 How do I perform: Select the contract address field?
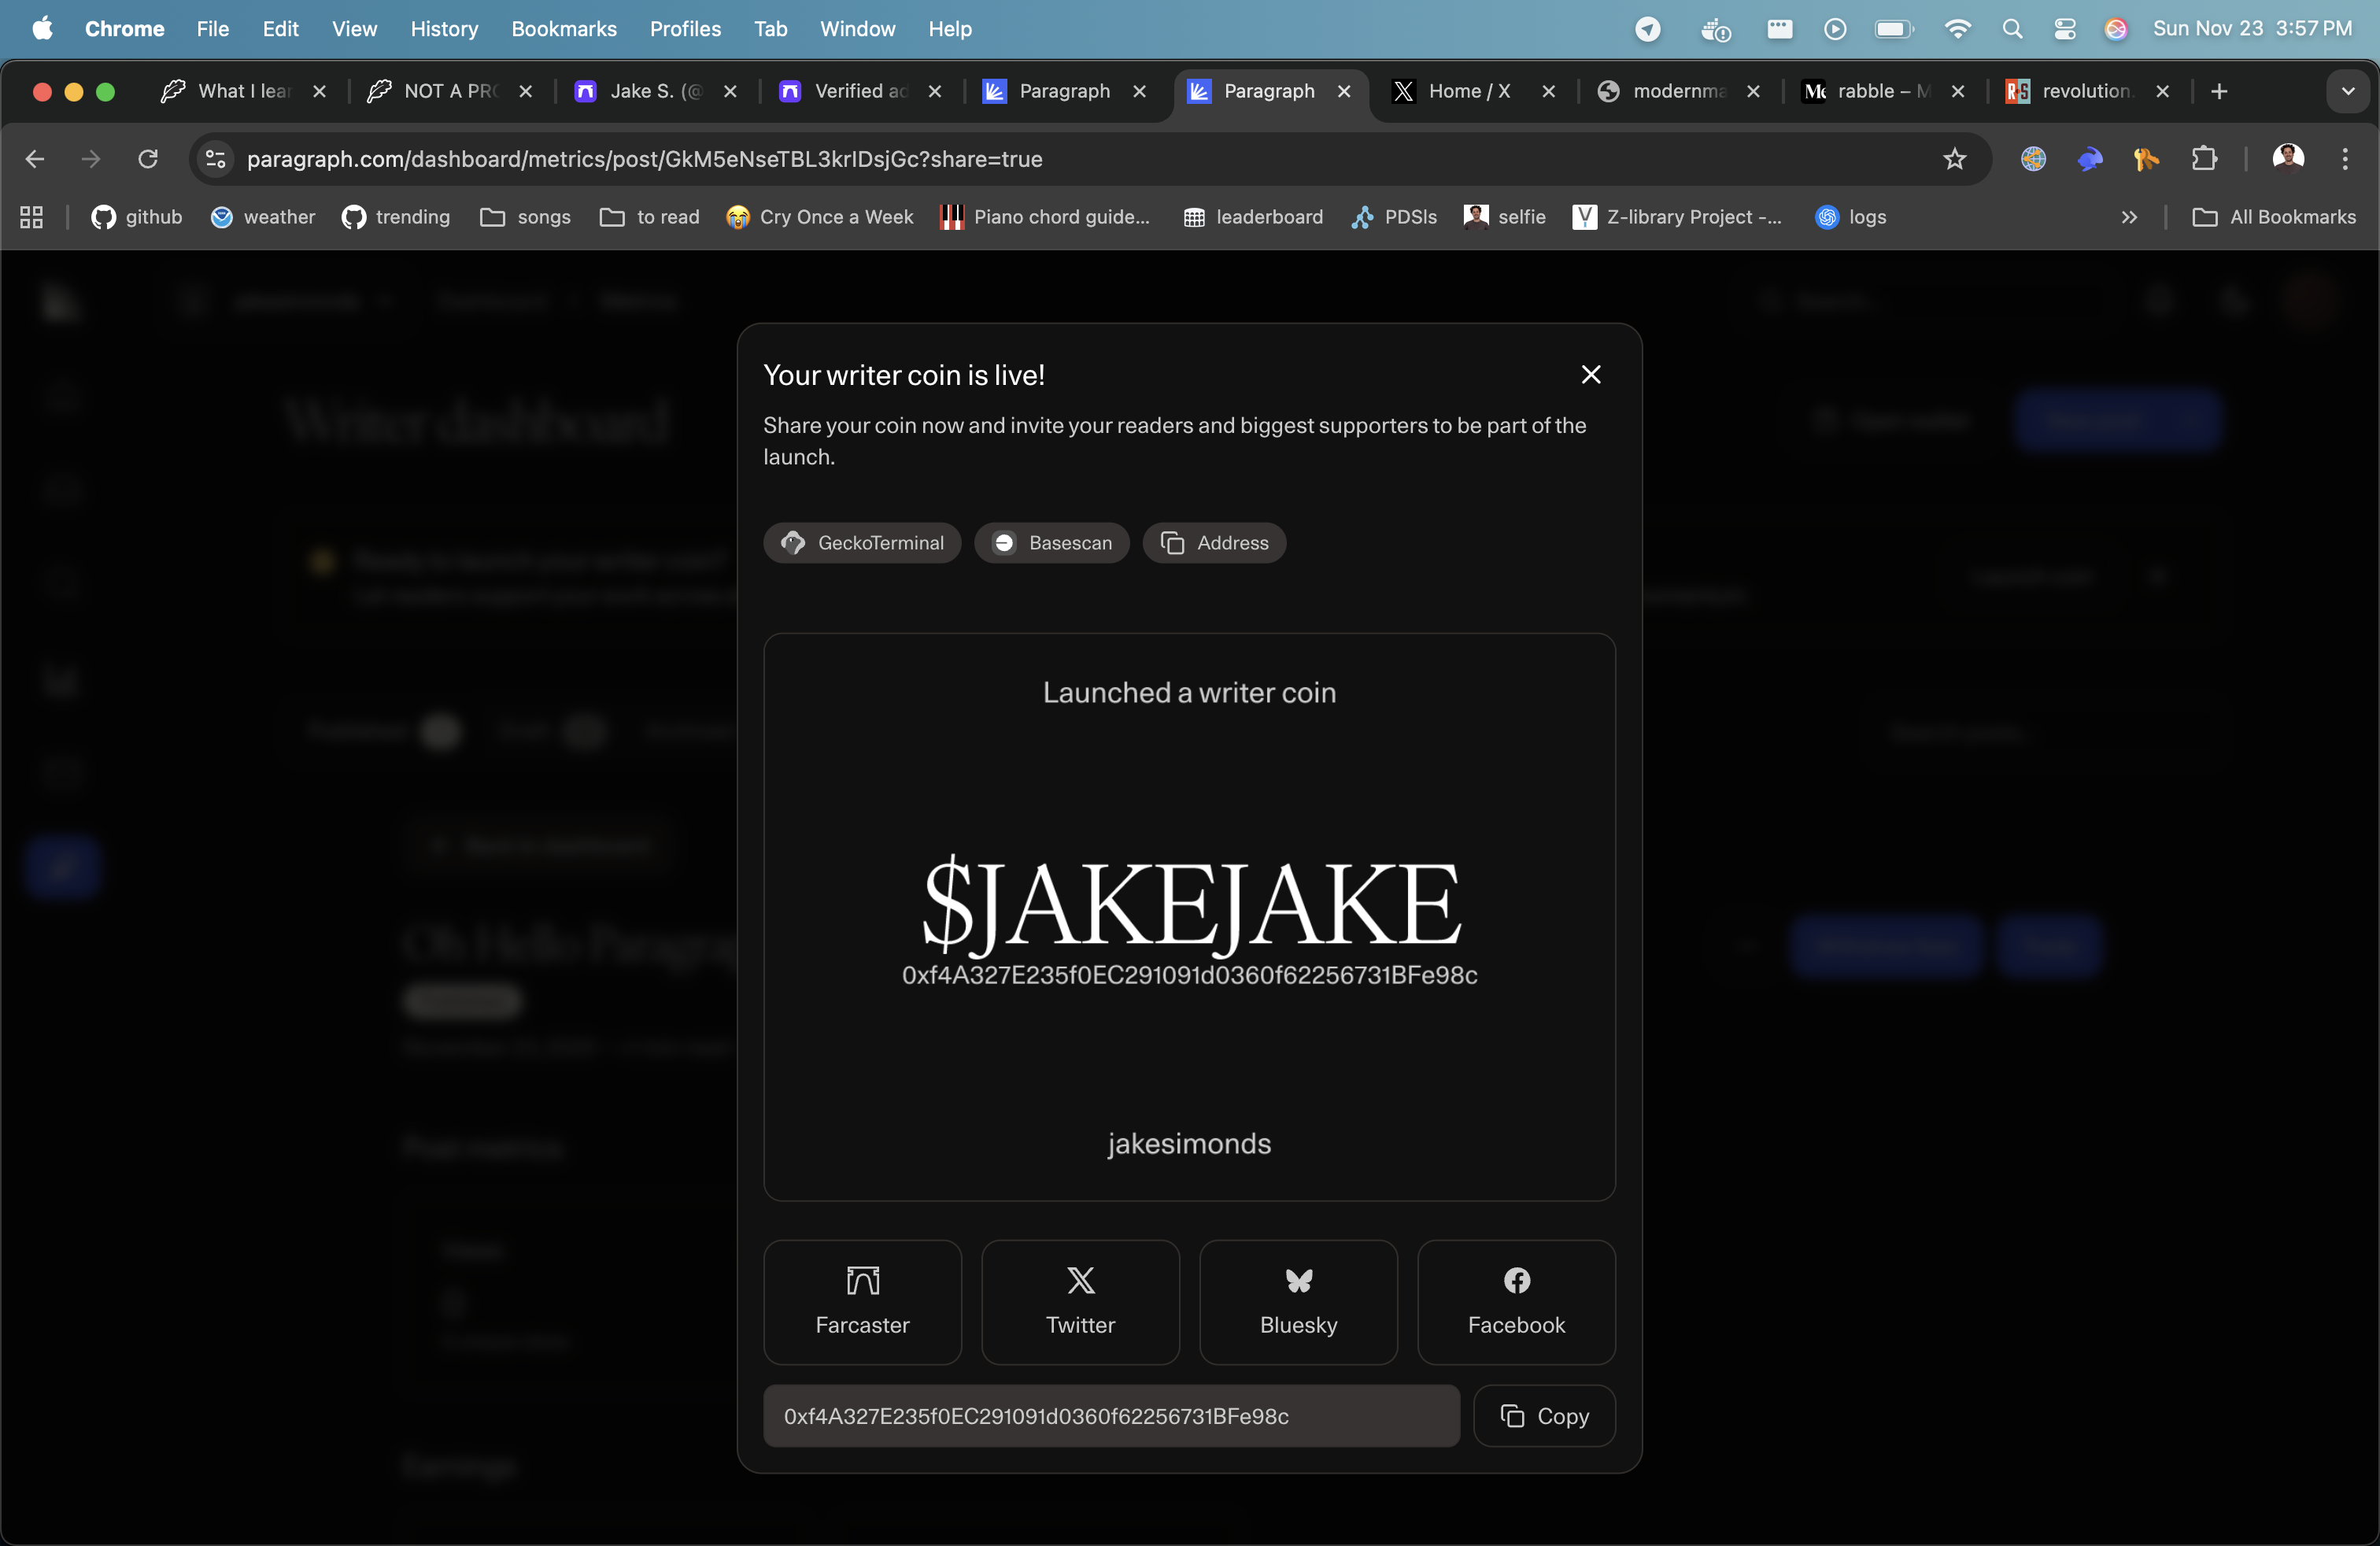point(1110,1416)
